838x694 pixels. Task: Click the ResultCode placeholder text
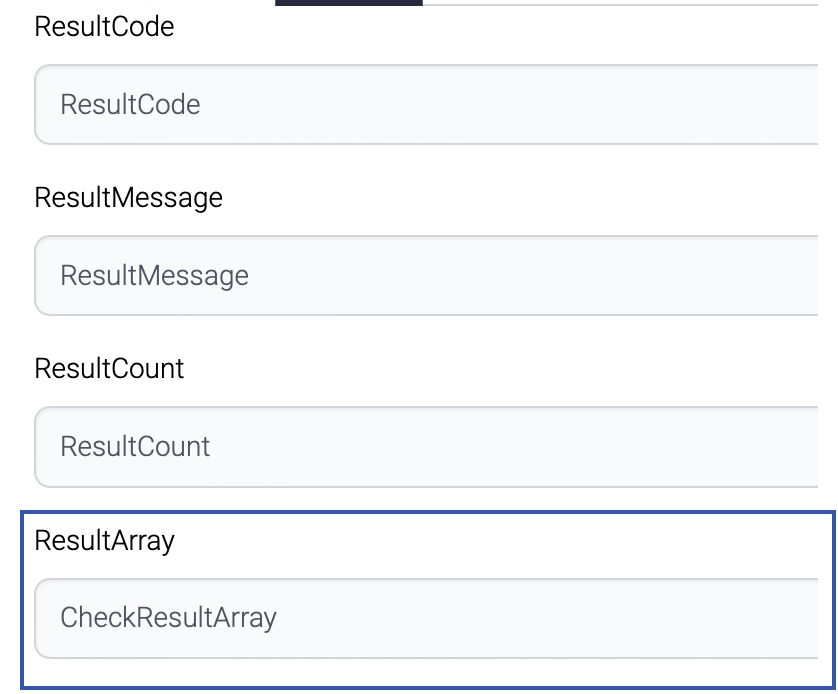[130, 105]
